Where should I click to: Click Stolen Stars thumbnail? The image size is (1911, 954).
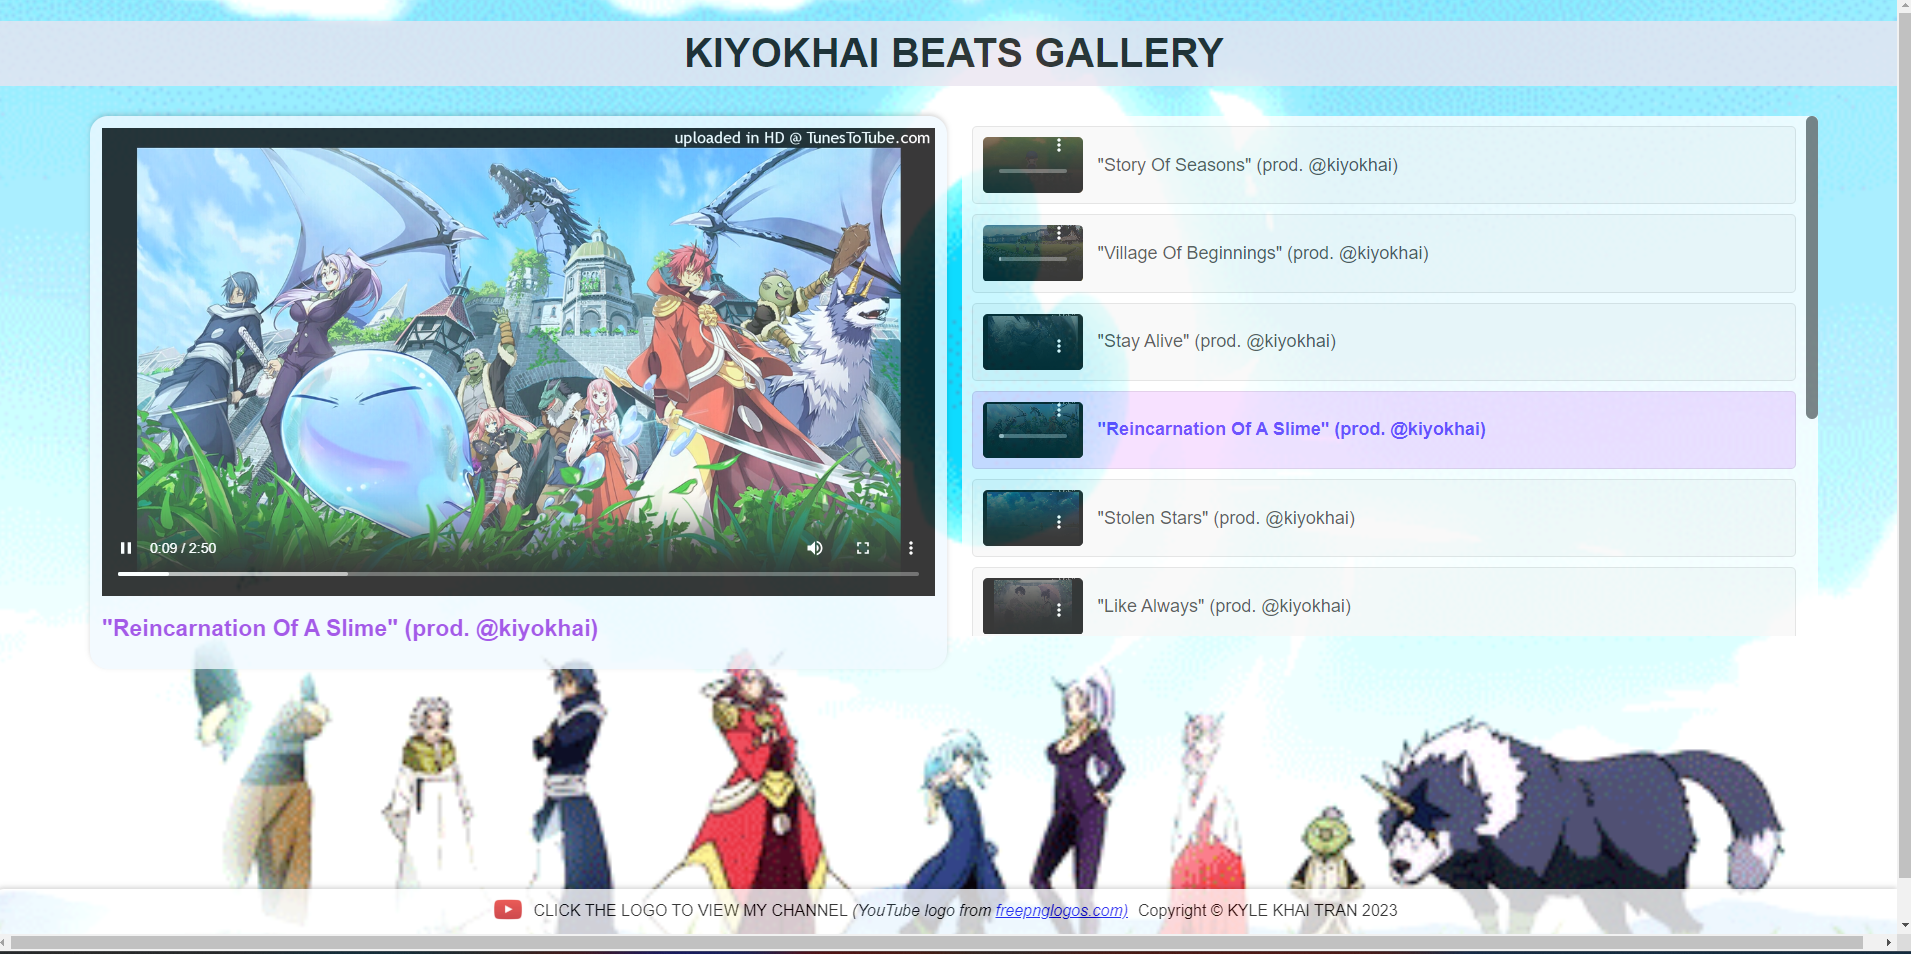pyautogui.click(x=1033, y=518)
